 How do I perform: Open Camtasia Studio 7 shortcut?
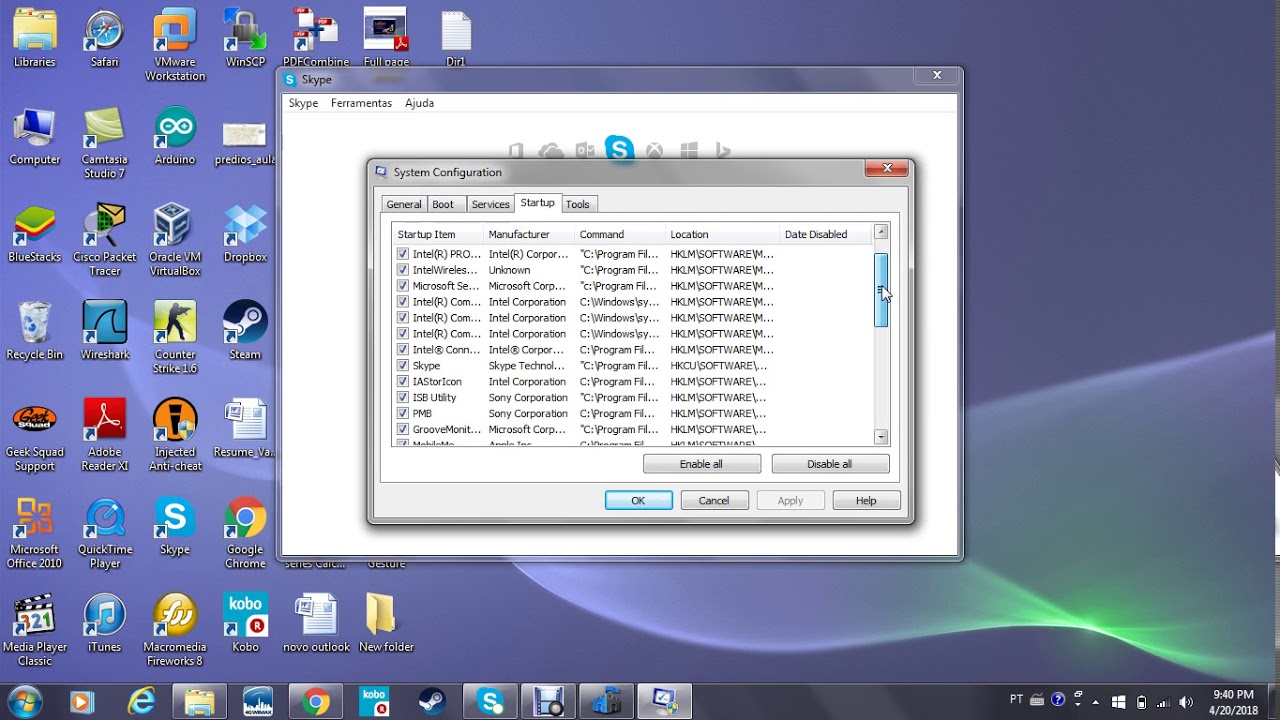(x=104, y=143)
